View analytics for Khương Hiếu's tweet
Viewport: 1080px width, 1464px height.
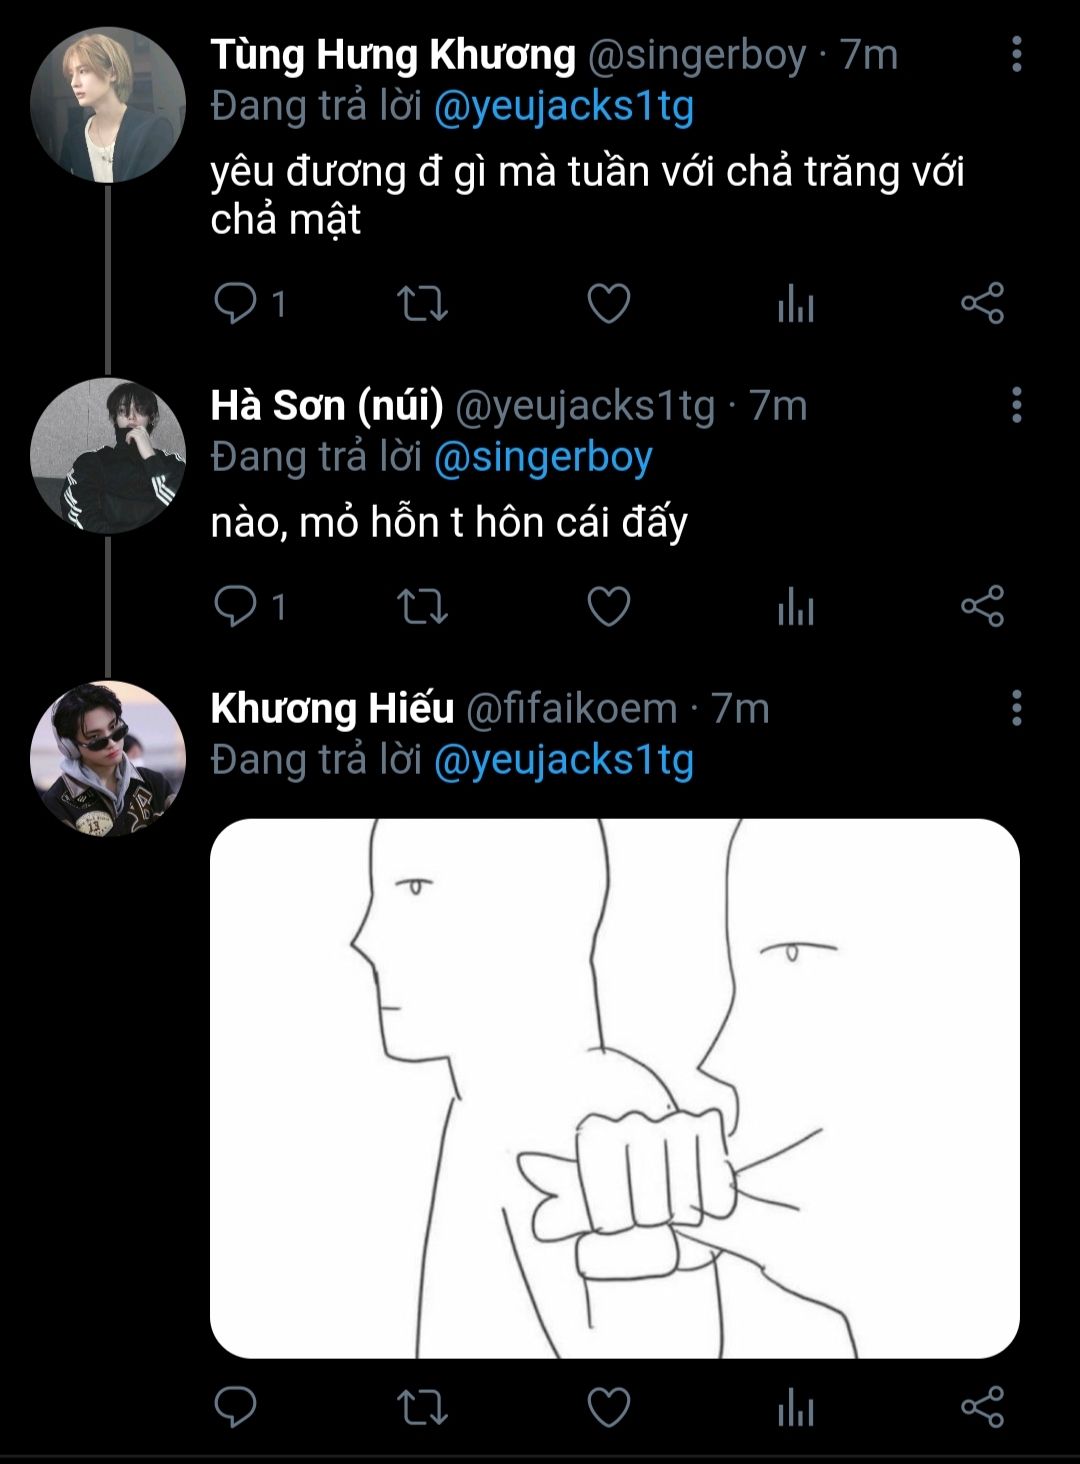pos(796,1407)
